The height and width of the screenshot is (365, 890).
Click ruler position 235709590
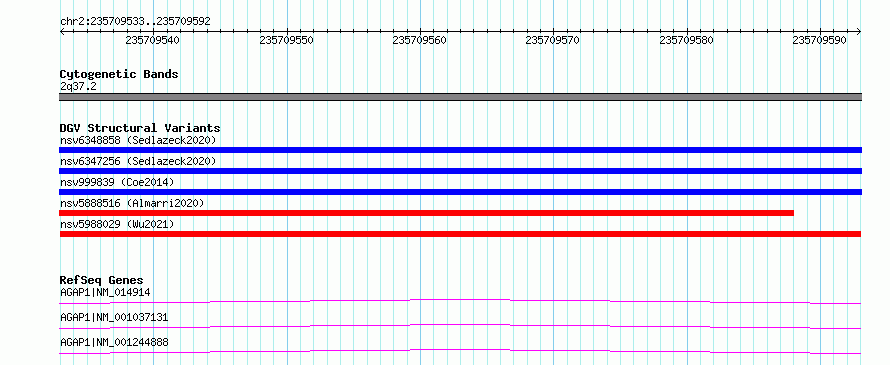click(x=820, y=40)
